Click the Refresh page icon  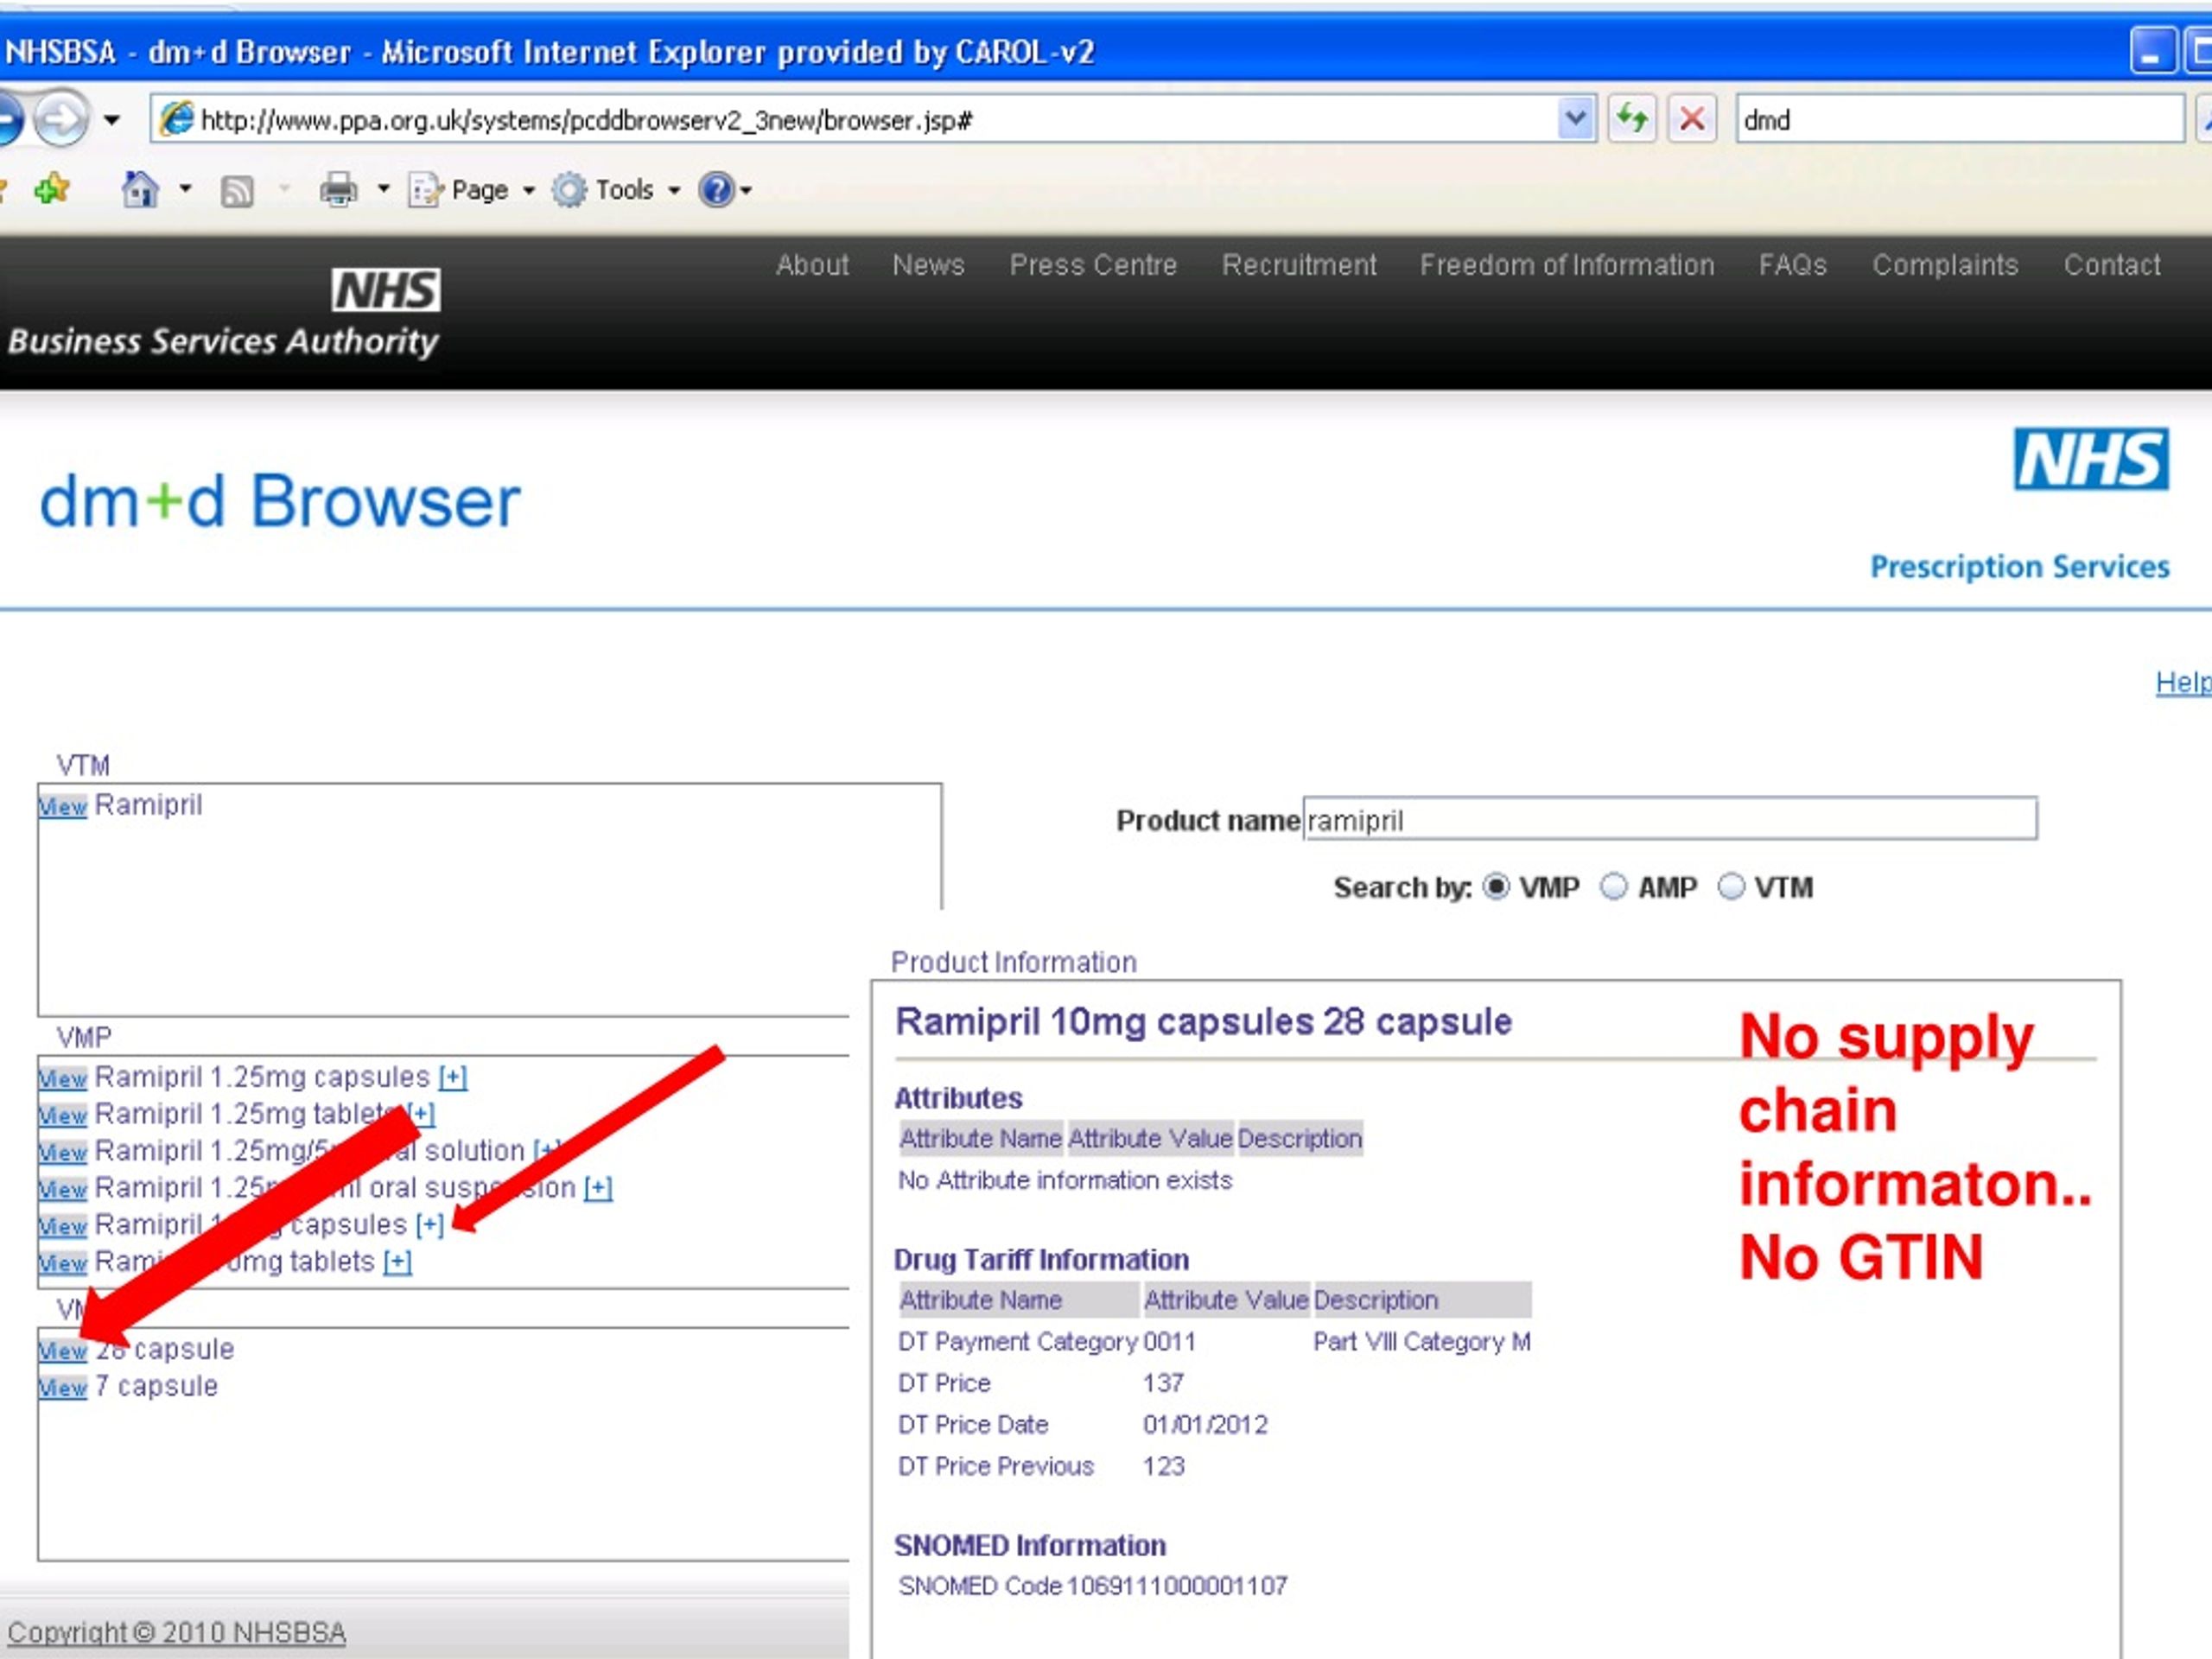click(1632, 120)
